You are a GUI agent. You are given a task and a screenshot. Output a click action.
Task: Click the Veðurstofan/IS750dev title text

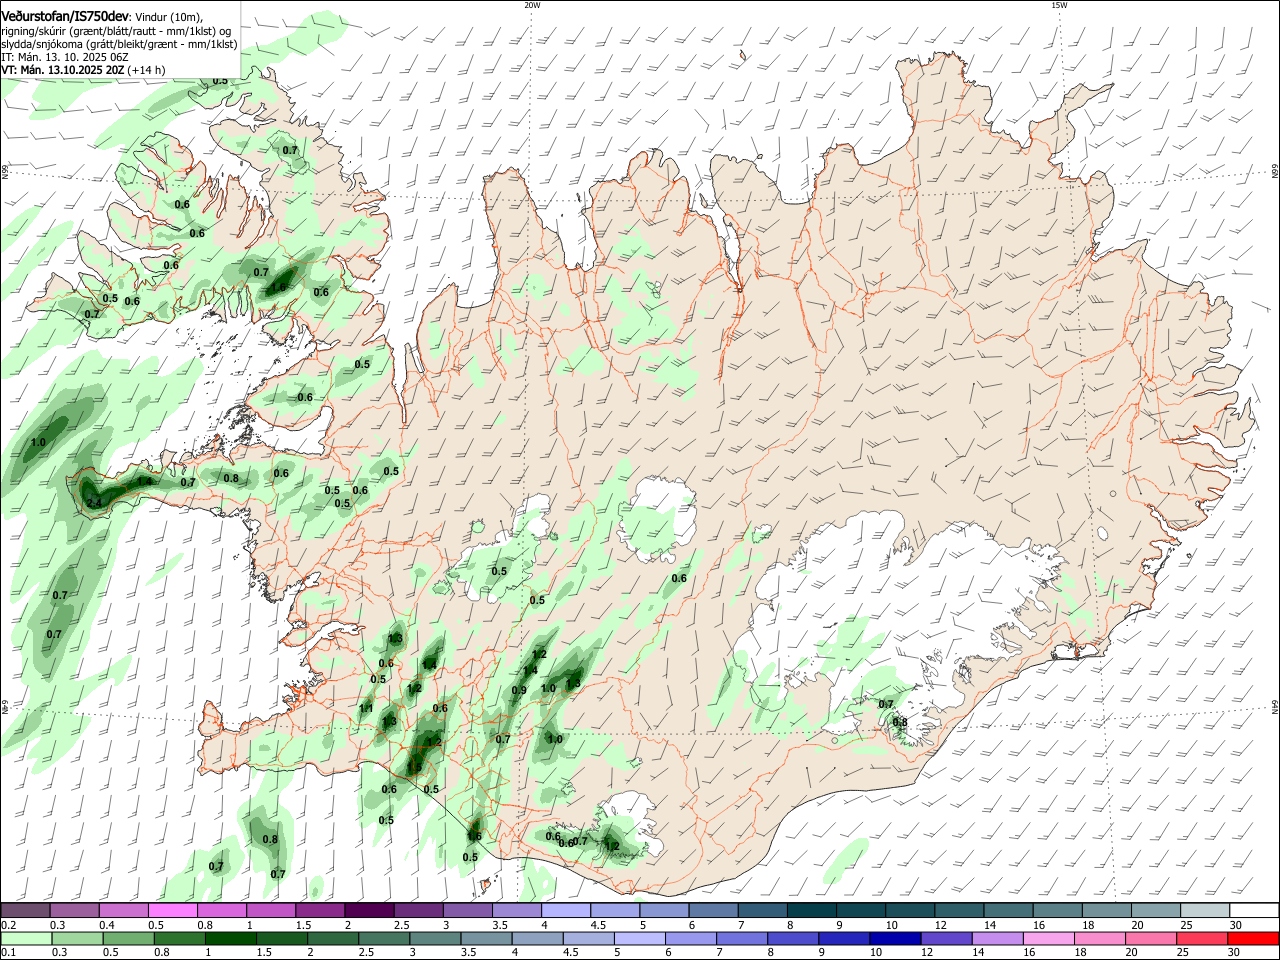(65, 17)
